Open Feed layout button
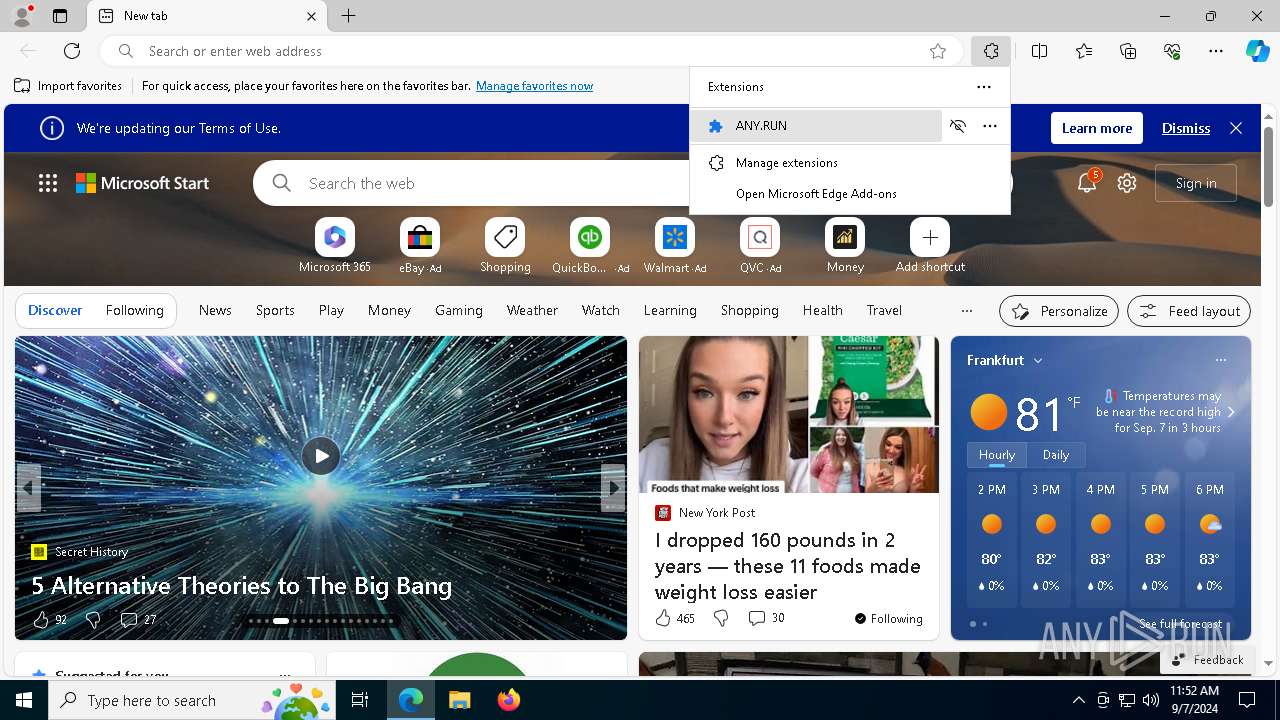 1189,311
